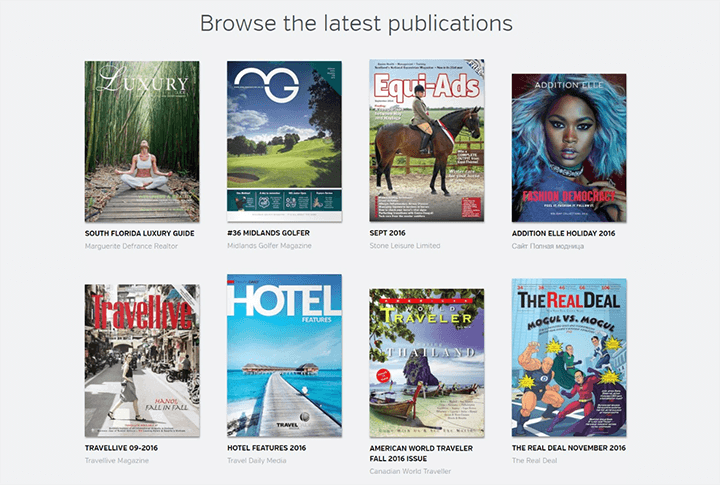Click THE REAL DEAL NOVEMBER 2016 title
720x485 pixels.
(x=569, y=448)
